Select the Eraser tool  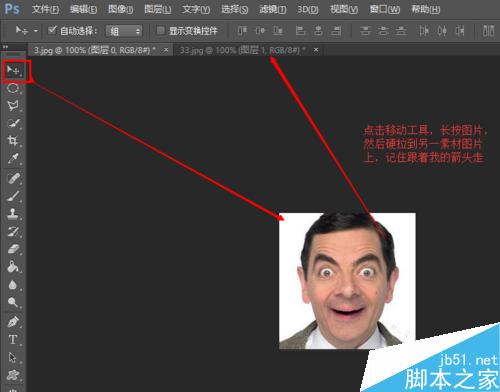click(x=13, y=249)
